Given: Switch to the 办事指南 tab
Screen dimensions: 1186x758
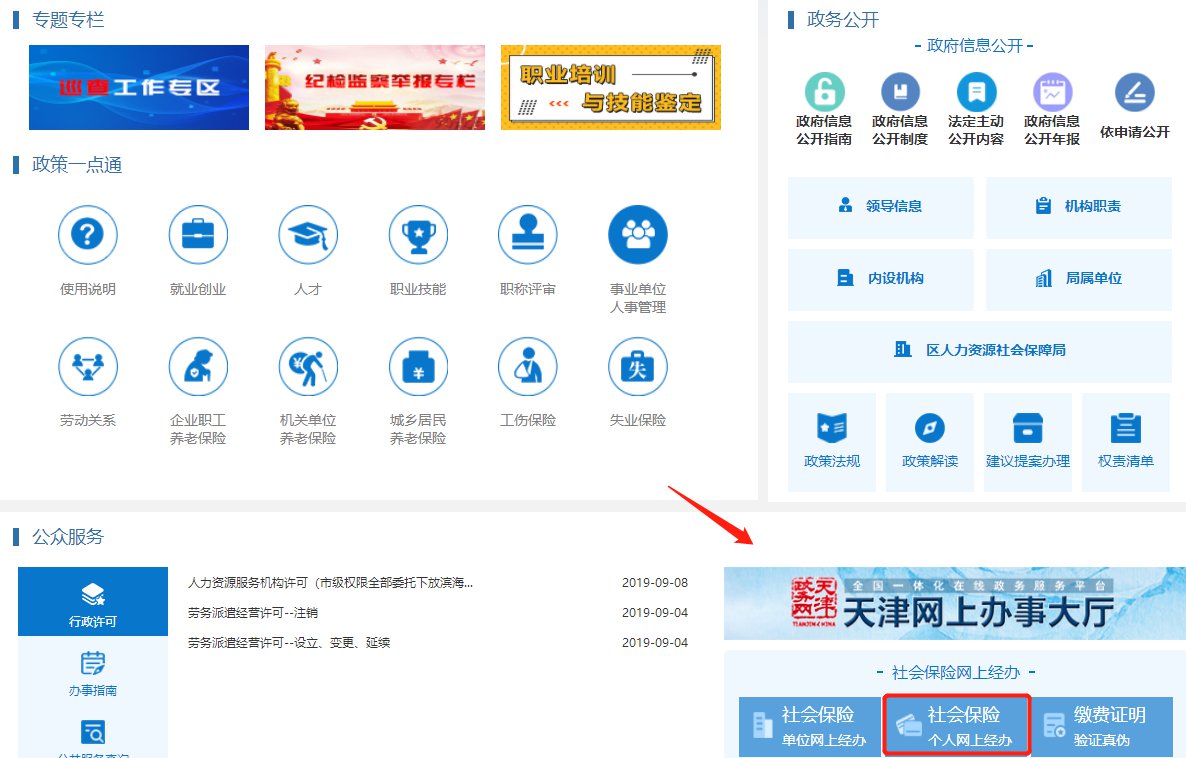Looking at the screenshot, I should point(93,673).
